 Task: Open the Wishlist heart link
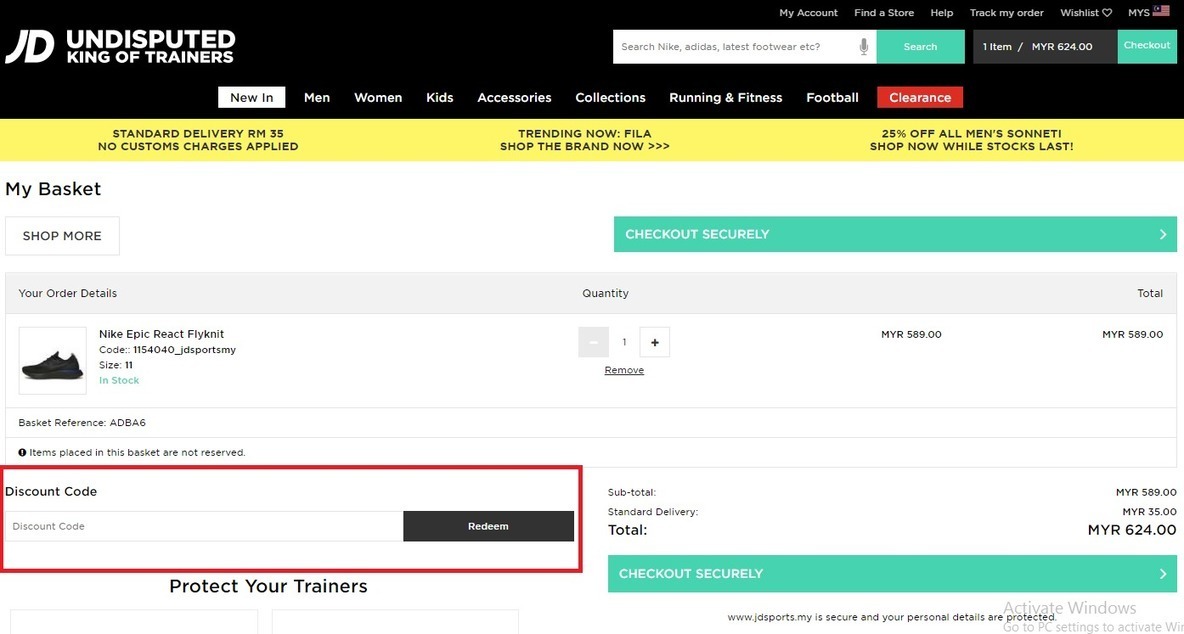[1086, 13]
